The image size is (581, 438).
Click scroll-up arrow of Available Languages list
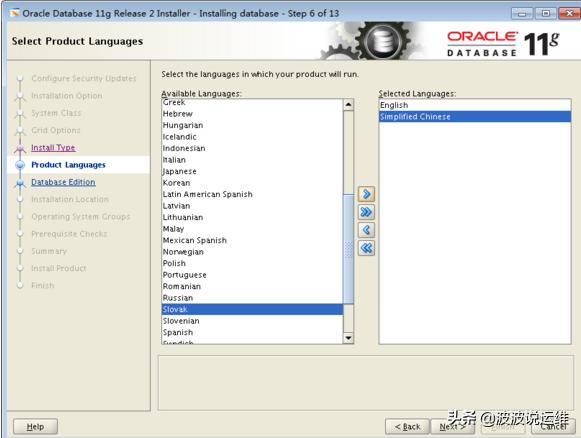tap(348, 104)
